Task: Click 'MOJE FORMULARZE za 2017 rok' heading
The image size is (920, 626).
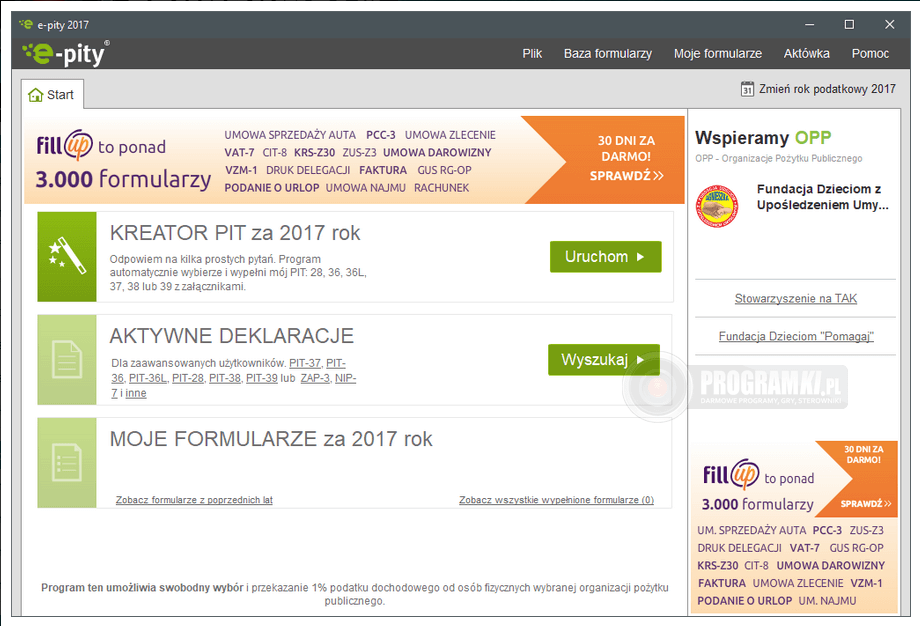Action: click(271, 439)
